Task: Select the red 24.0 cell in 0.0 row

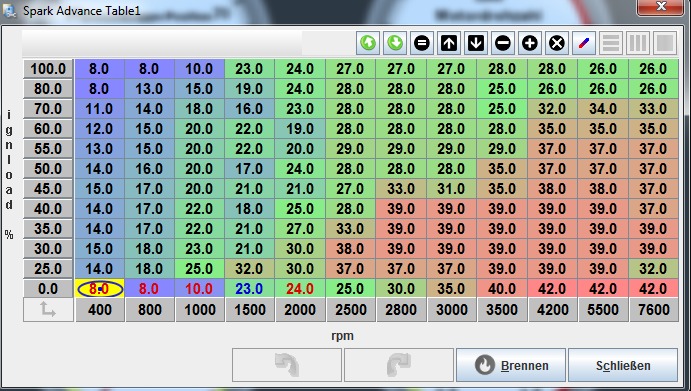Action: pyautogui.click(x=300, y=289)
